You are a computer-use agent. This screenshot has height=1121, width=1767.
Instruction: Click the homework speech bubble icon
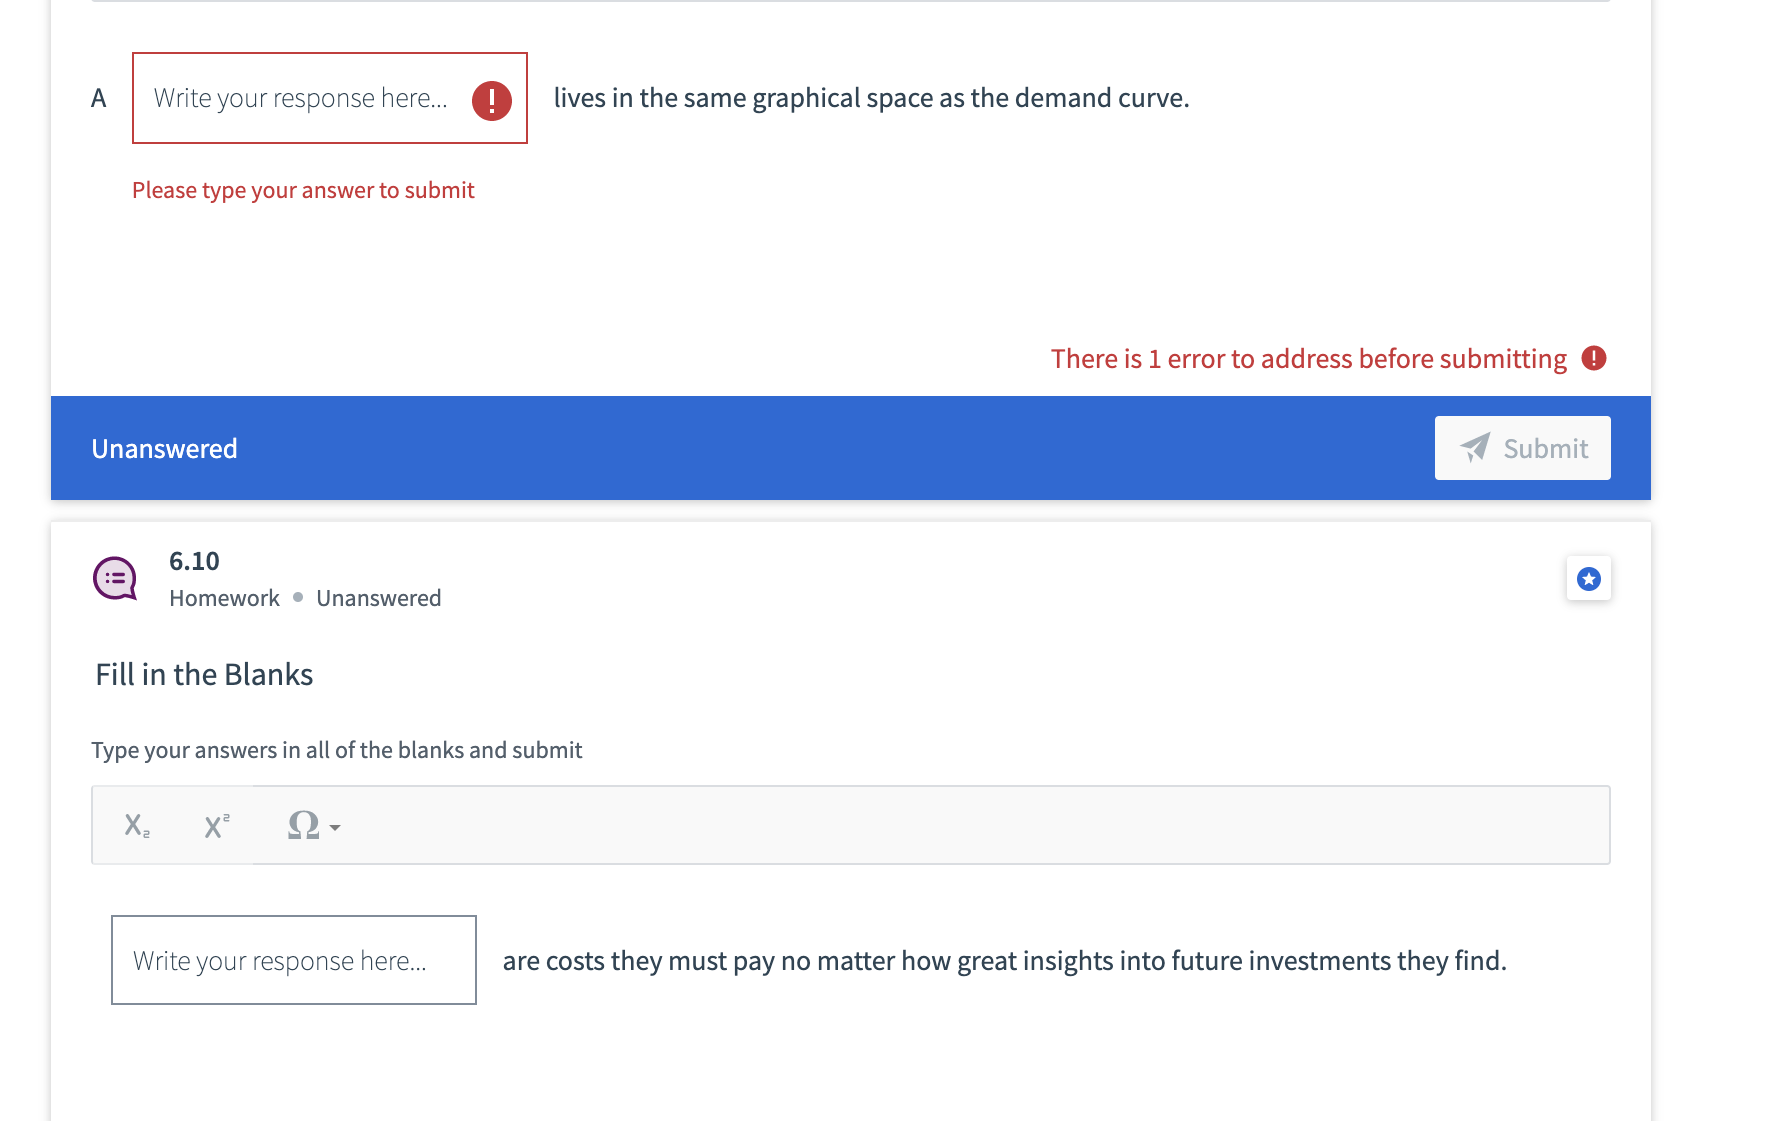tap(114, 578)
